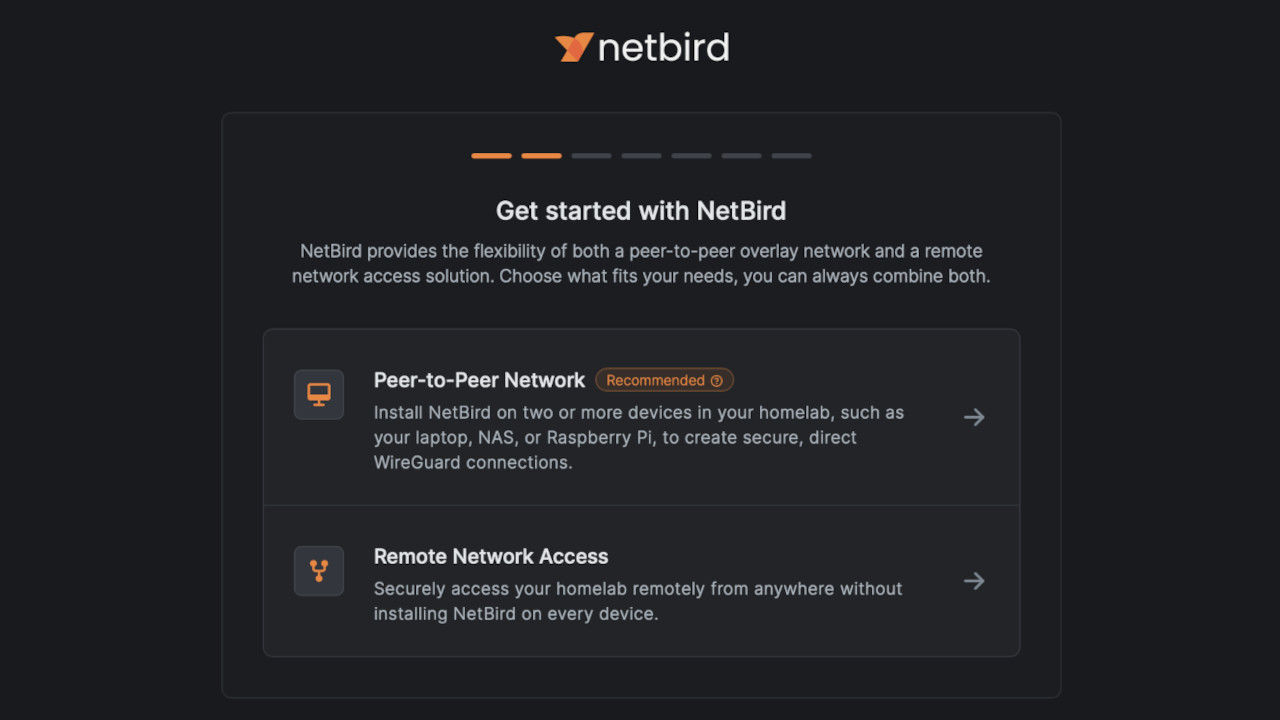Click the third progress step indicator
Viewport: 1280px width, 720px height.
tap(591, 156)
